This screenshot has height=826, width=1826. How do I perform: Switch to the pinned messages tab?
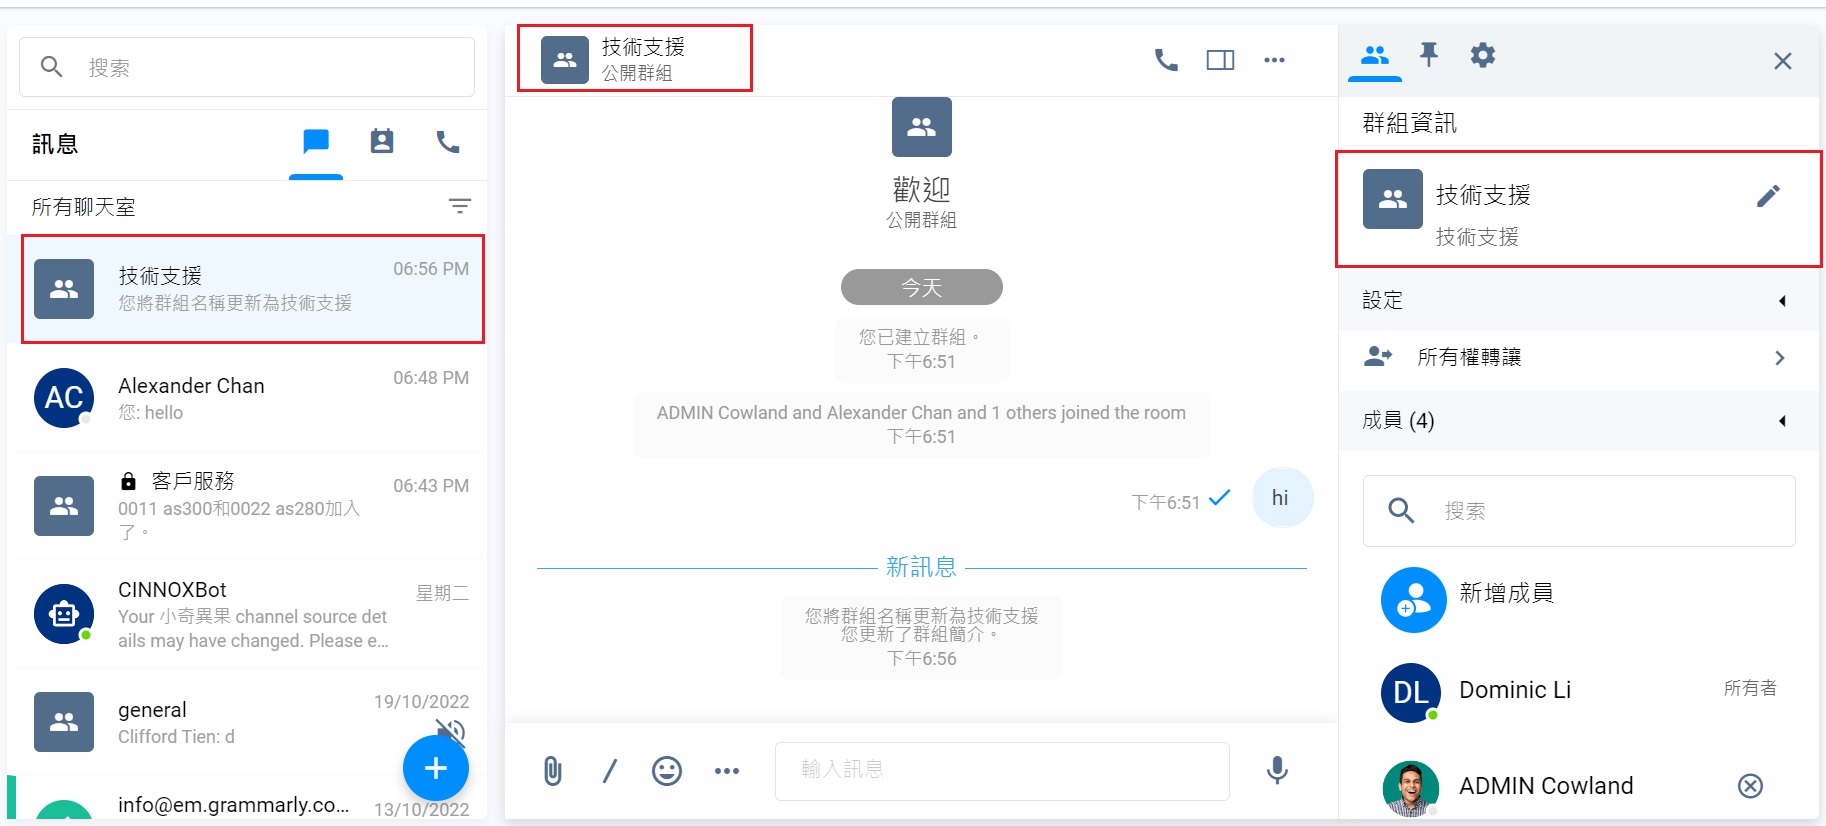coord(1429,54)
